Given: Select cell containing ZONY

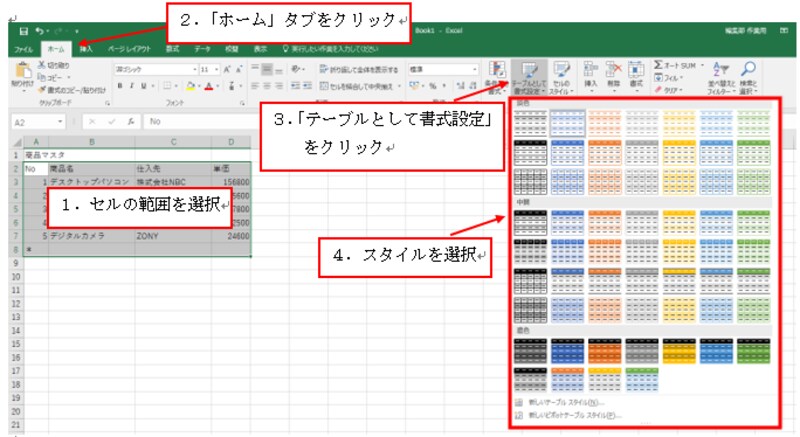Looking at the screenshot, I should tap(173, 236).
